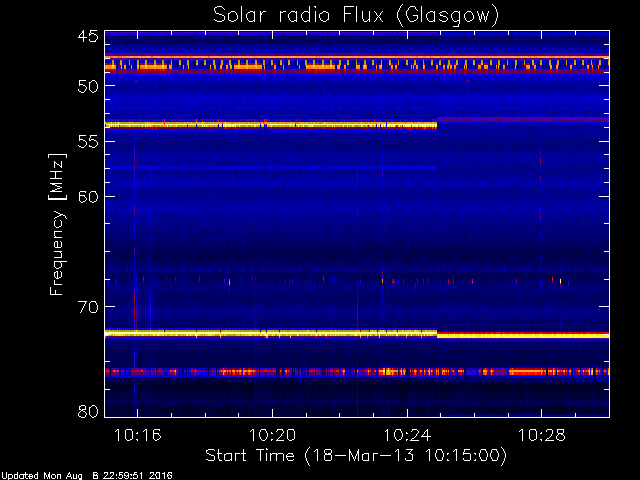This screenshot has height=480, width=640.
Task: Click the time tick label "10:16"
Action: pos(138,435)
